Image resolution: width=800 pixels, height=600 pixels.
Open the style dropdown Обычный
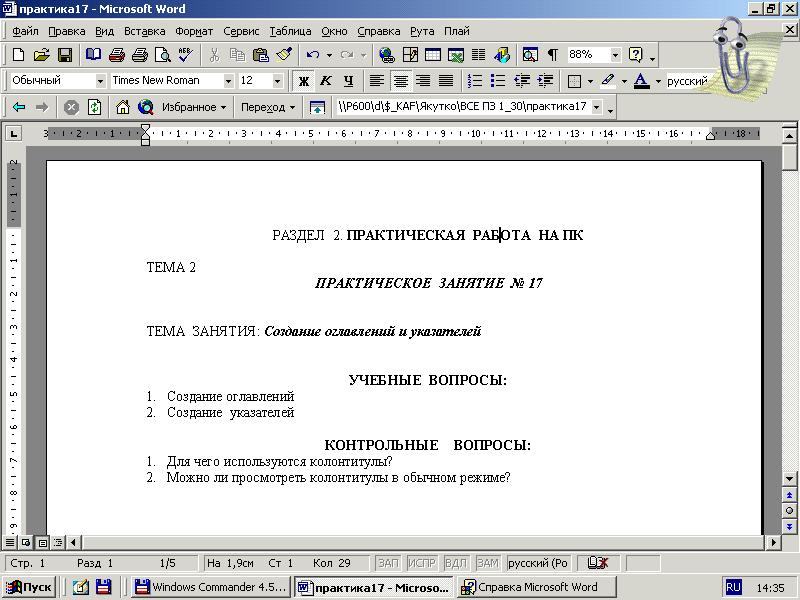pyautogui.click(x=101, y=81)
